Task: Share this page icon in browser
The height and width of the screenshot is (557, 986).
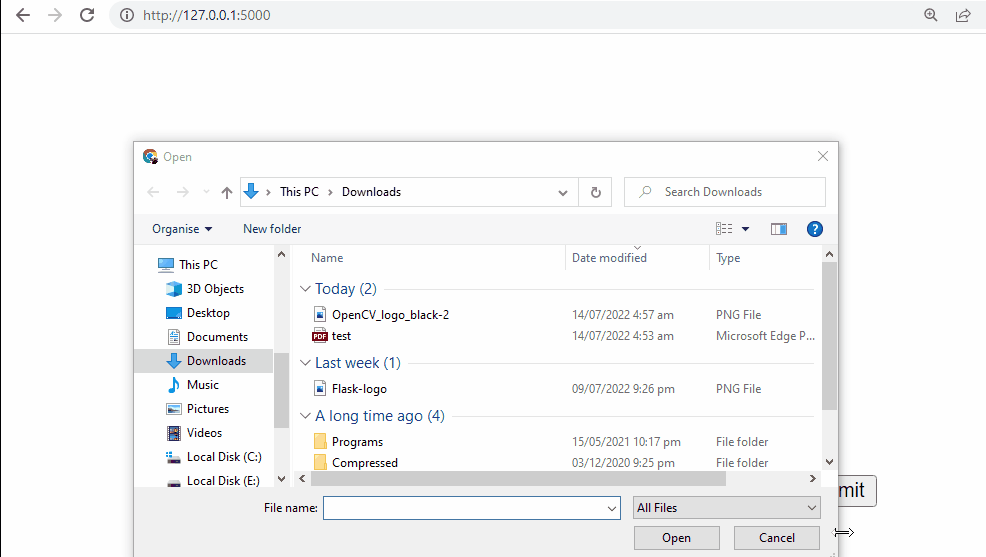Action: point(963,15)
